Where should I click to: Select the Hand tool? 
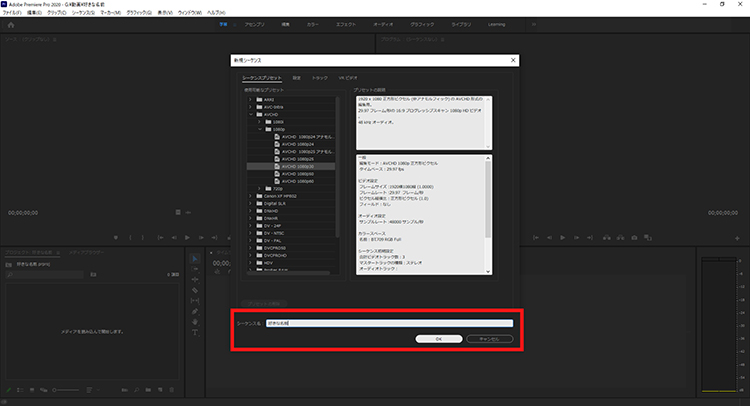[x=195, y=322]
